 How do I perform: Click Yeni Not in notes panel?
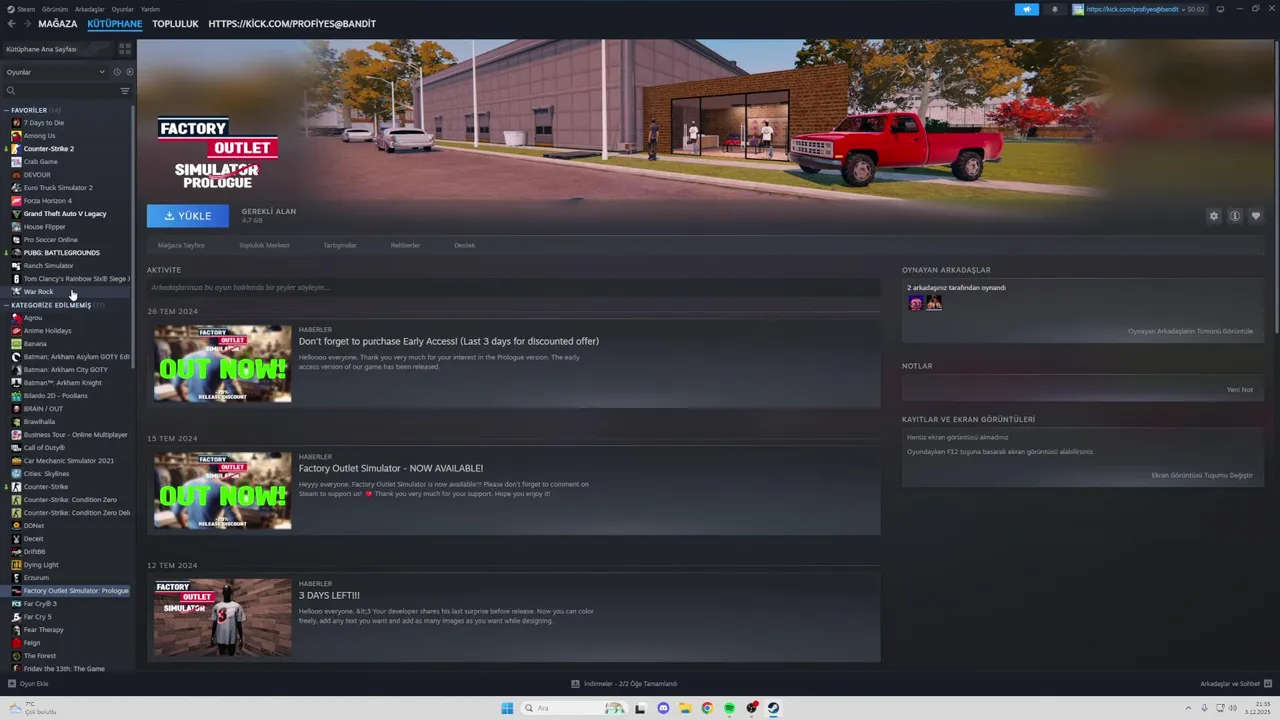[x=1239, y=390]
